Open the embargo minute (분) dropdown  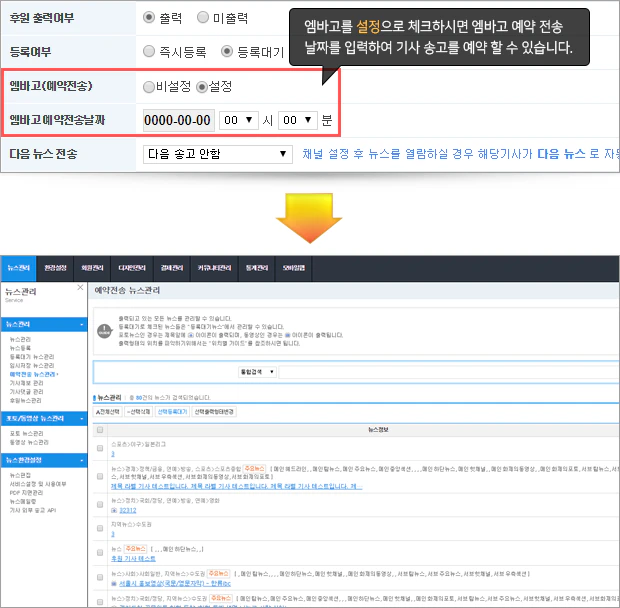297,120
